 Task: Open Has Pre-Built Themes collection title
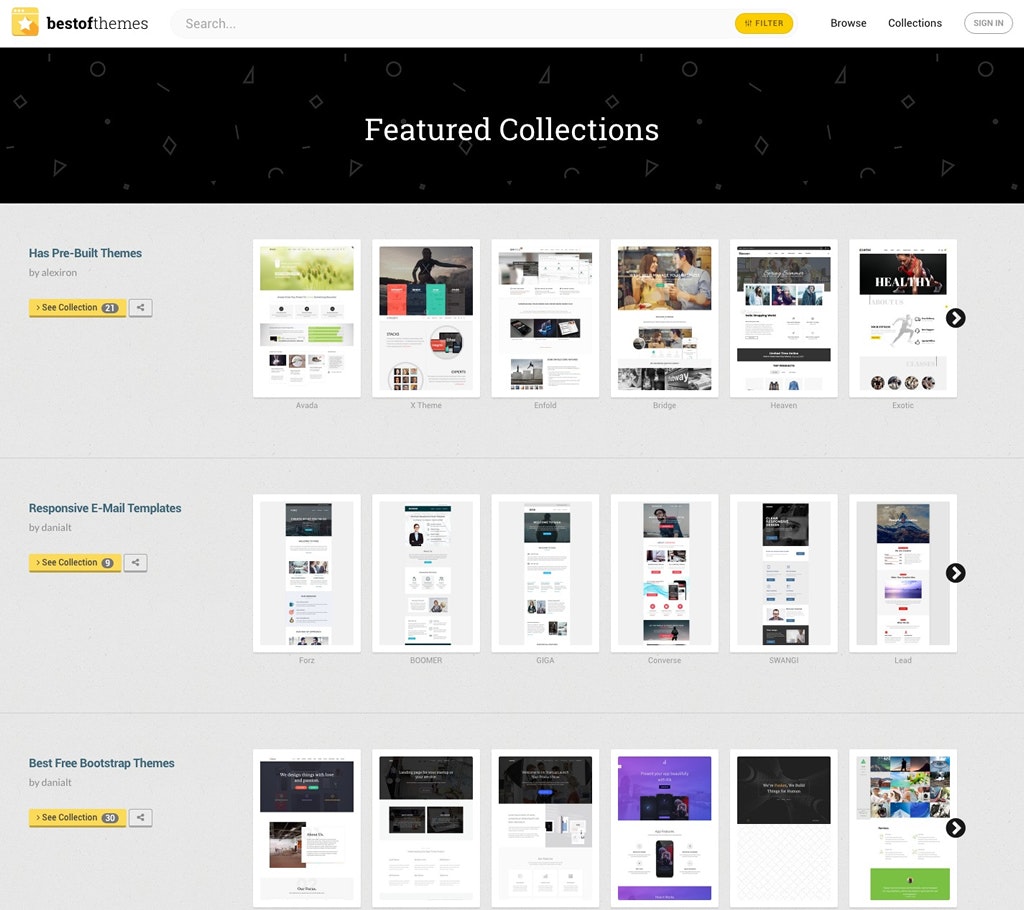pos(85,253)
